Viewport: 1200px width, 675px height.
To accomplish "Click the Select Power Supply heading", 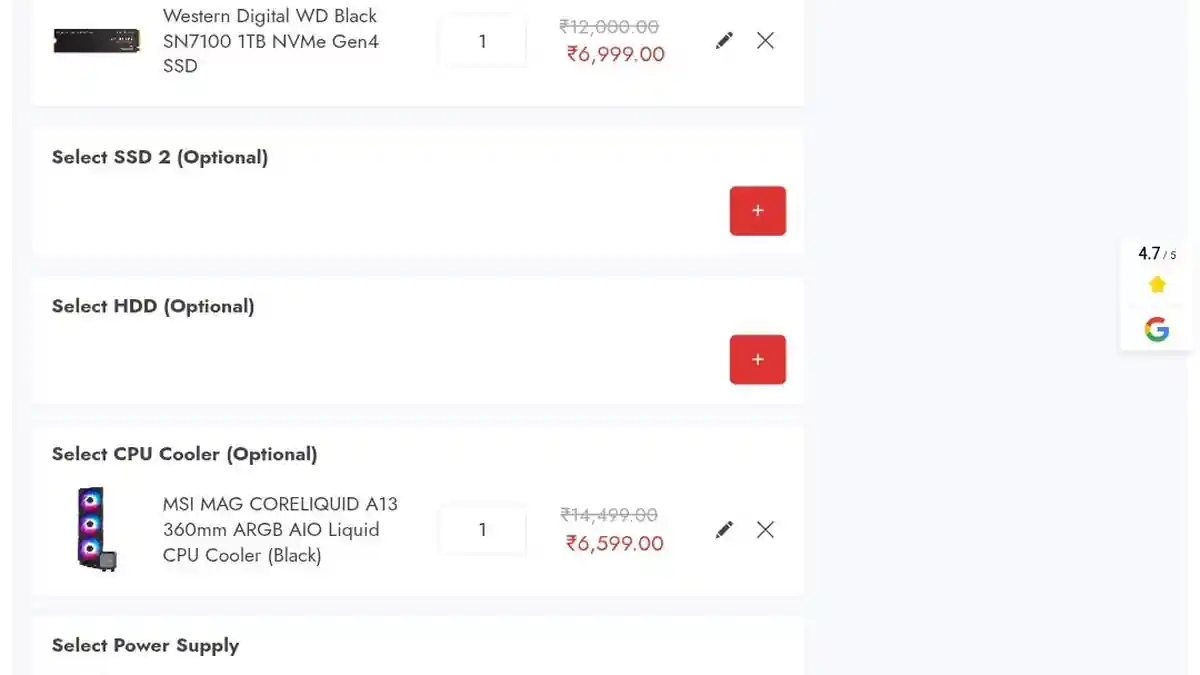I will tap(145, 645).
